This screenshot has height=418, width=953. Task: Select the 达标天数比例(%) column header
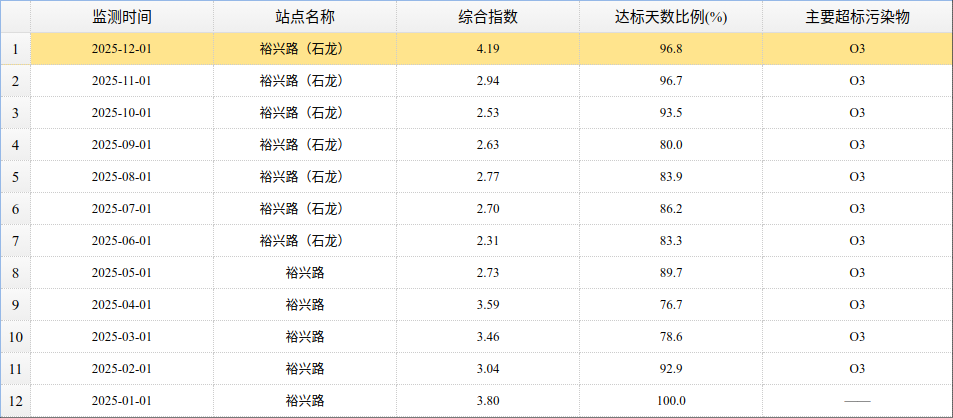(670, 17)
